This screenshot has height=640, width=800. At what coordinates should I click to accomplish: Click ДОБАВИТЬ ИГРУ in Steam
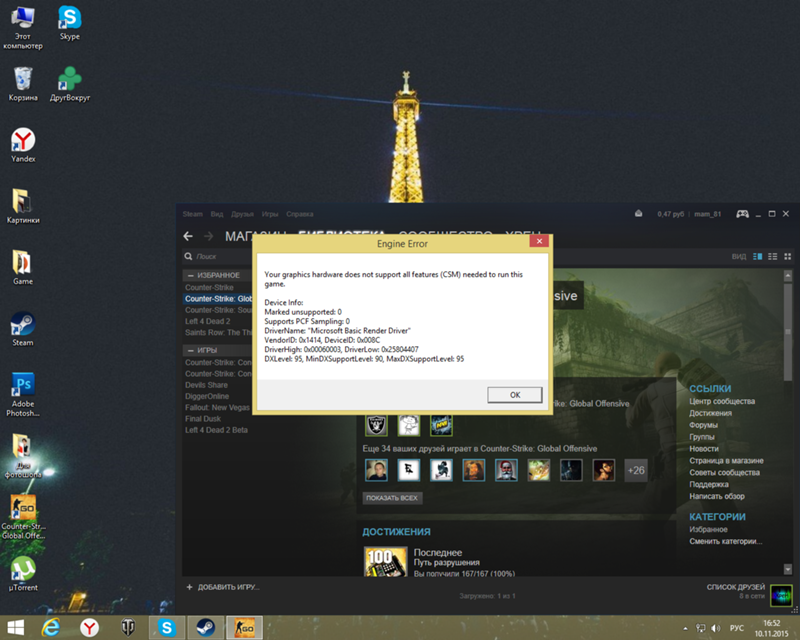click(x=223, y=587)
